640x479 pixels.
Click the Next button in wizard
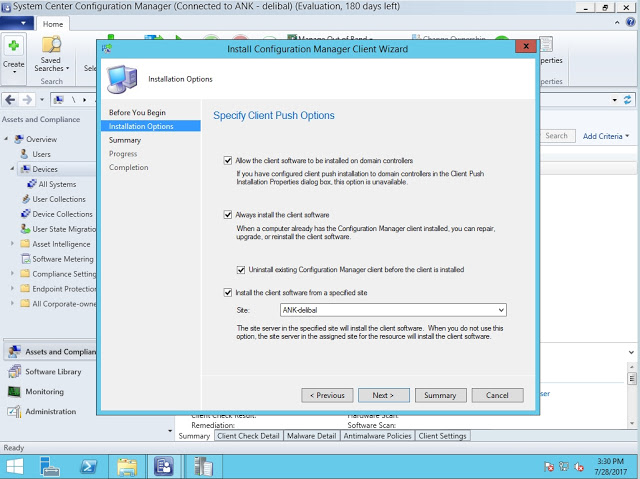pos(383,395)
